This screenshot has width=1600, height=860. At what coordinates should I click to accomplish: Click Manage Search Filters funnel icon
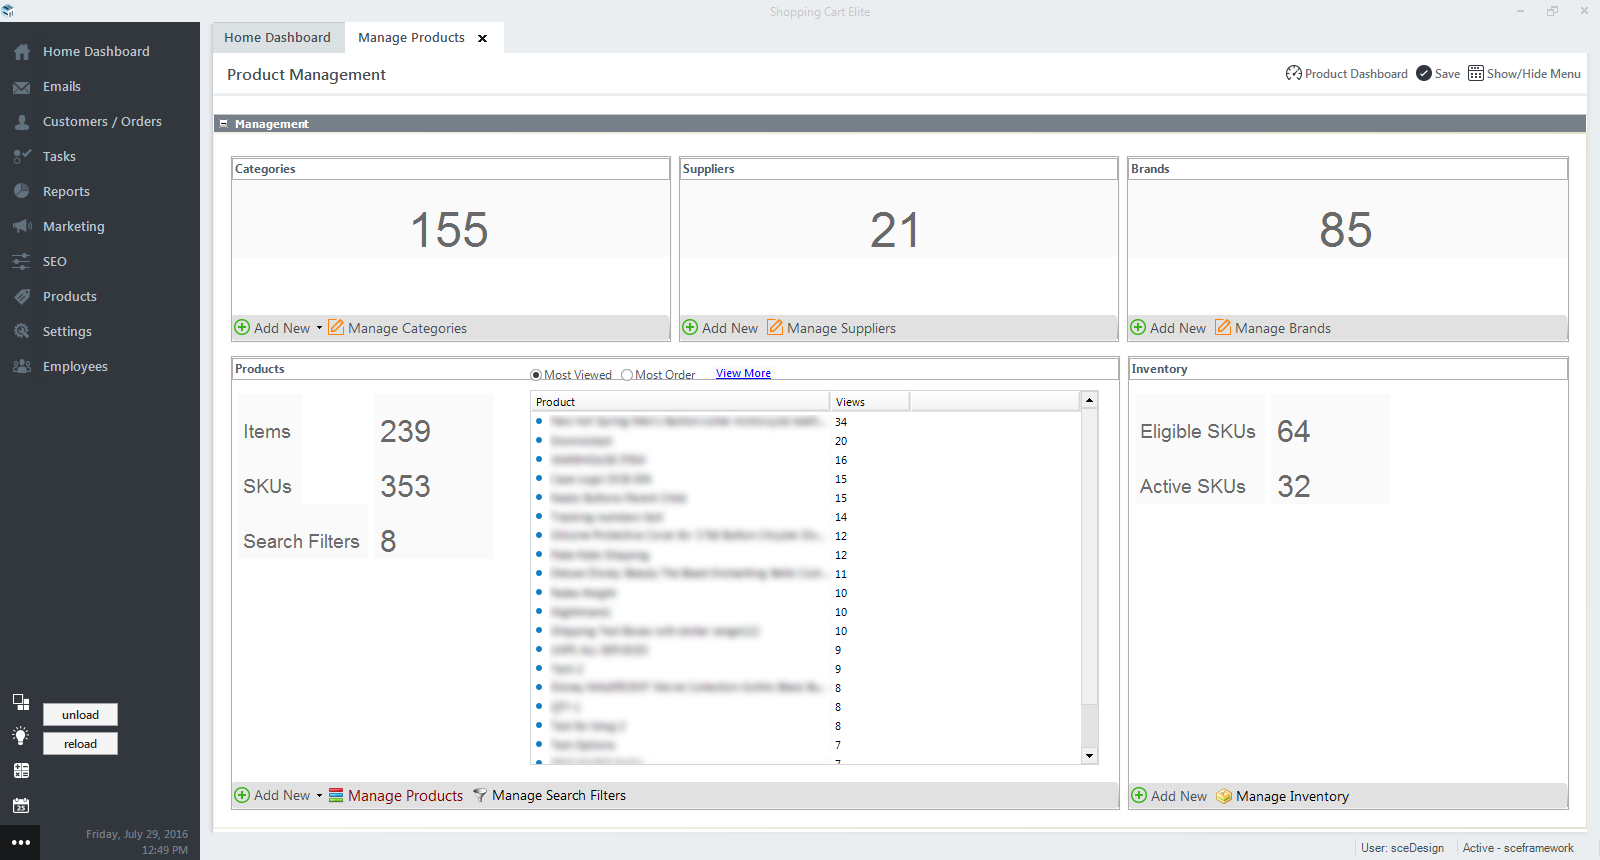click(480, 795)
